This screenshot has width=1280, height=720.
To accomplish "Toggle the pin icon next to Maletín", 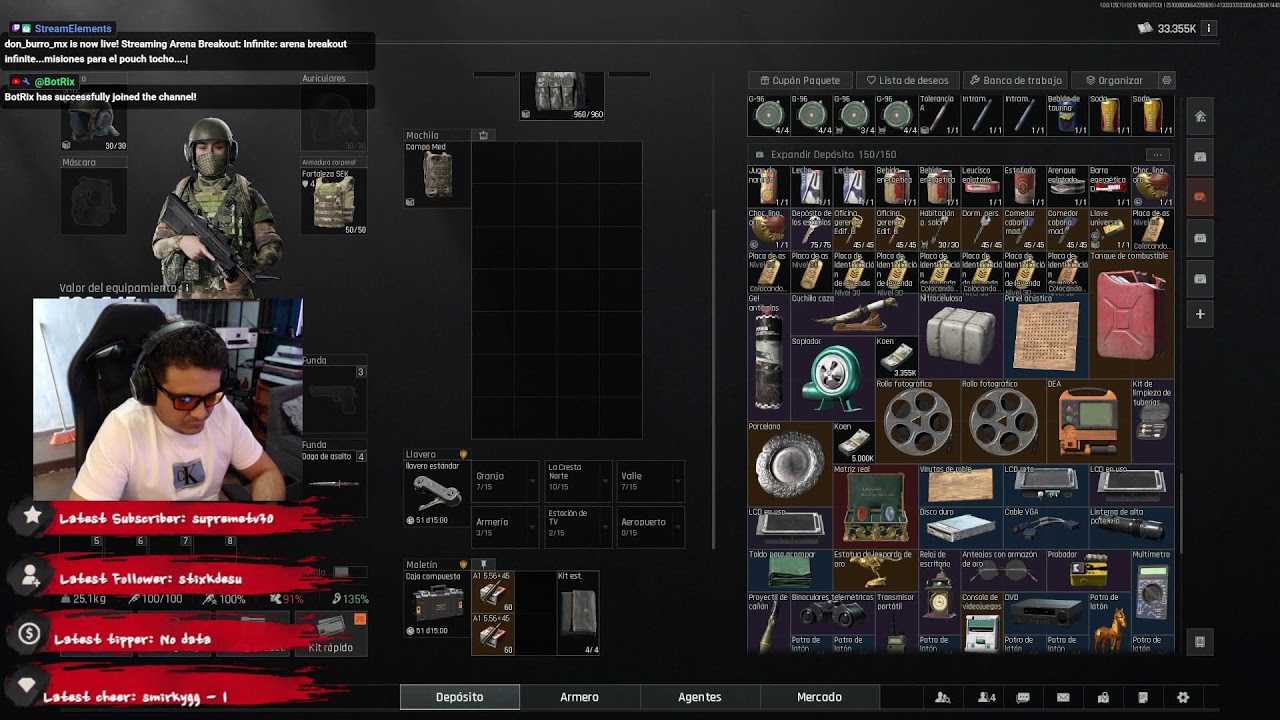I will [x=484, y=565].
